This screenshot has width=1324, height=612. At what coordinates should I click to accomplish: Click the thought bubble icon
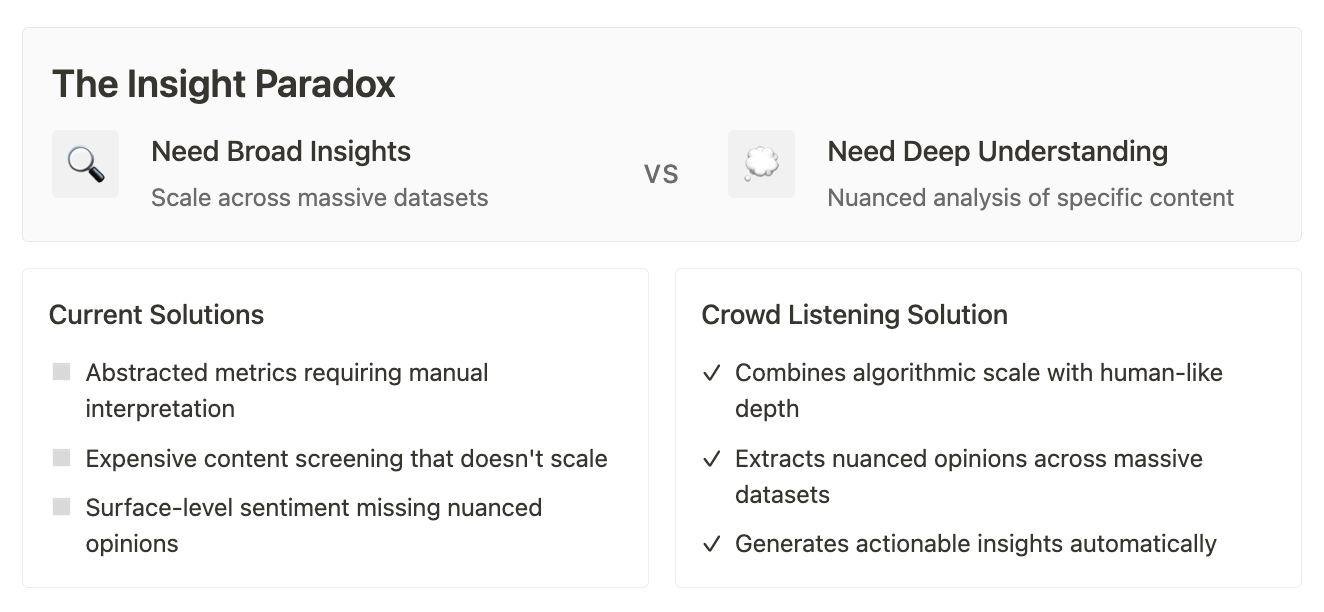[x=762, y=164]
